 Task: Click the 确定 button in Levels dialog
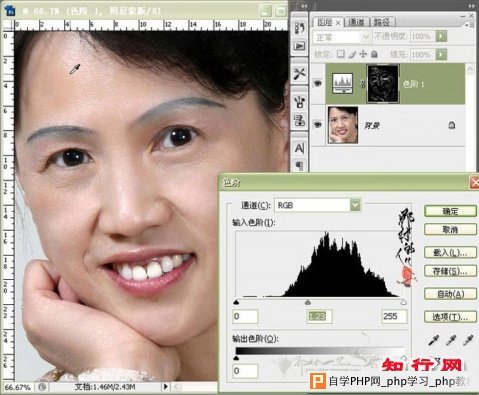pos(450,211)
